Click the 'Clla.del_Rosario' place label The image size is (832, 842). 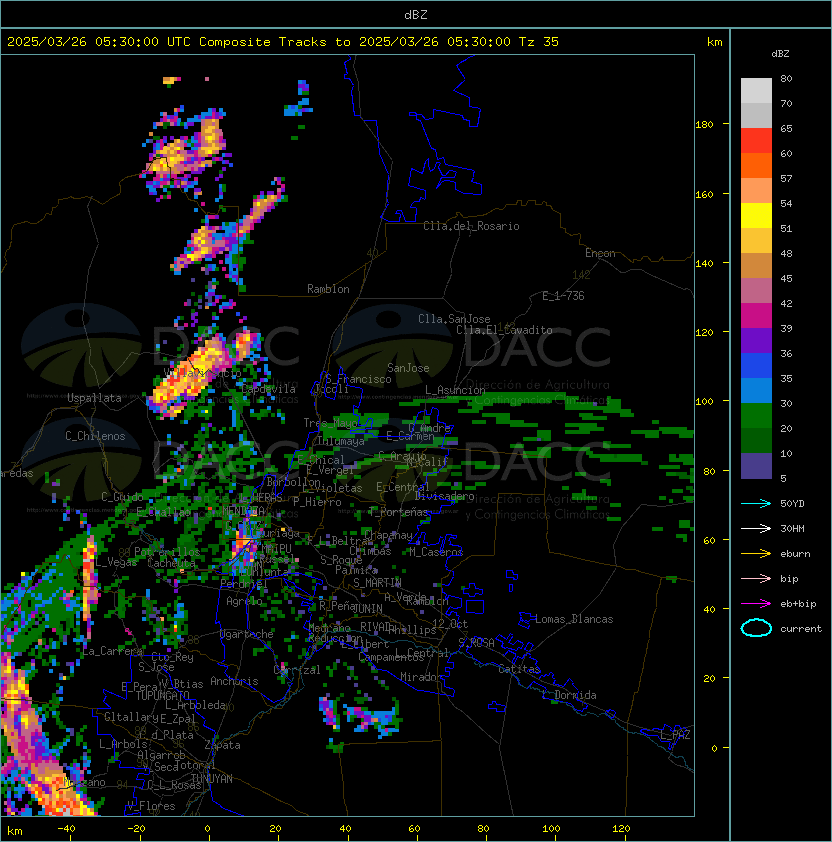point(471,226)
